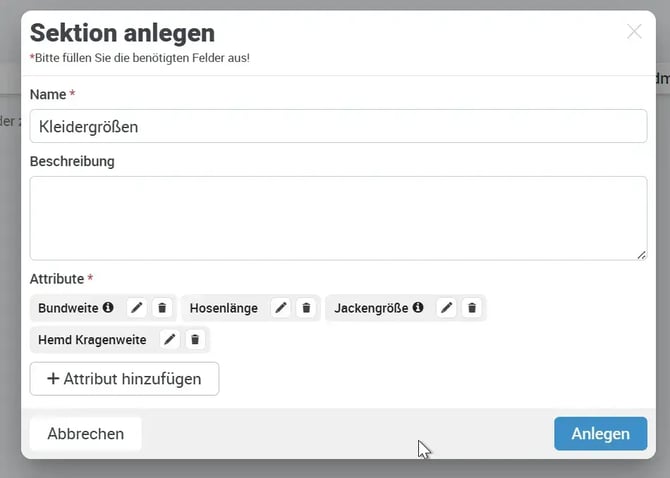670x478 pixels.
Task: Show info for the Bundweite attribute
Action: click(x=108, y=308)
